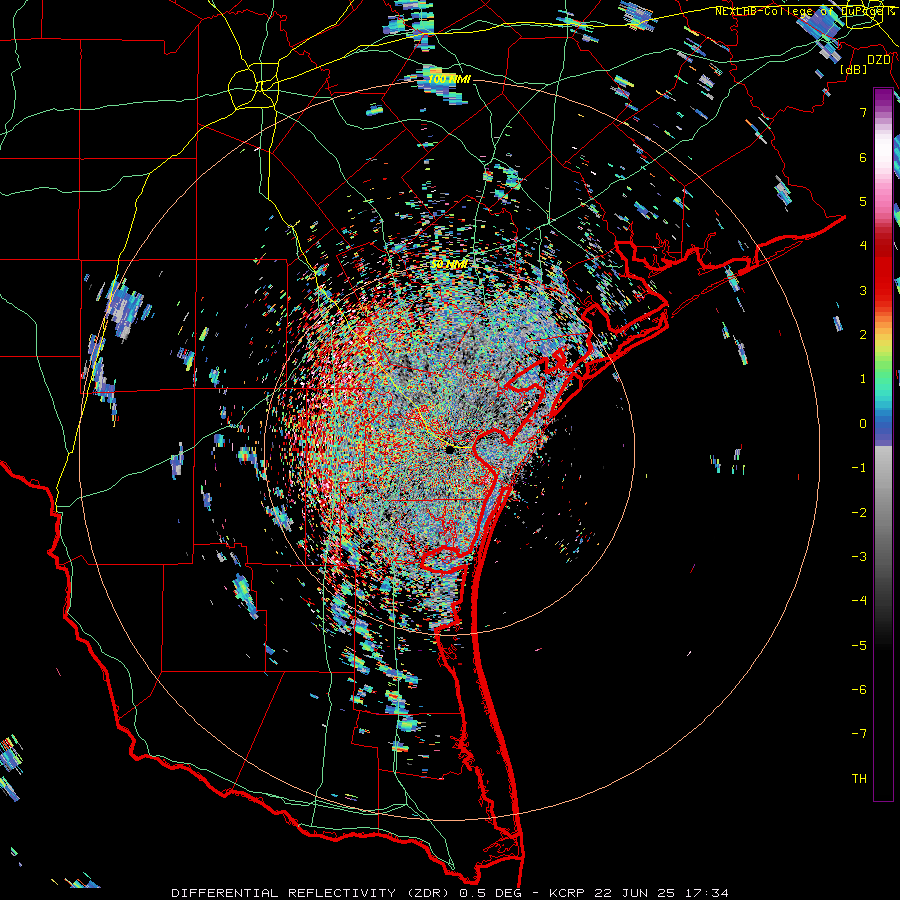
Task: Click the "3" value on the color scale
Action: (863, 290)
